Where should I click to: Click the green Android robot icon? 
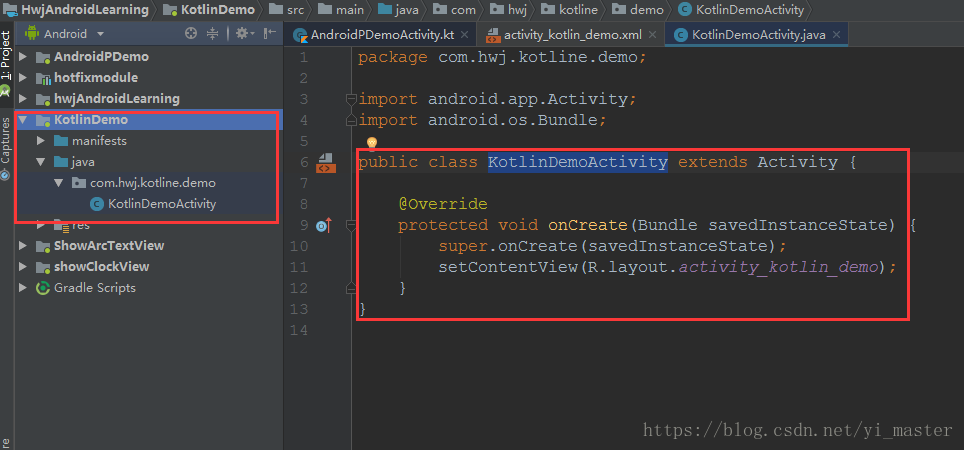pyautogui.click(x=31, y=34)
